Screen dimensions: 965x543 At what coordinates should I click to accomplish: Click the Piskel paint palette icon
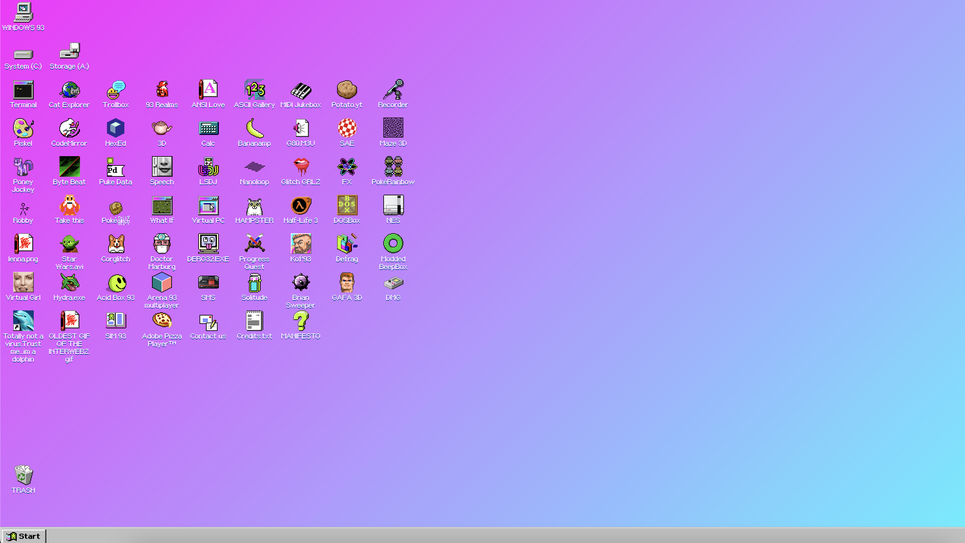click(23, 129)
